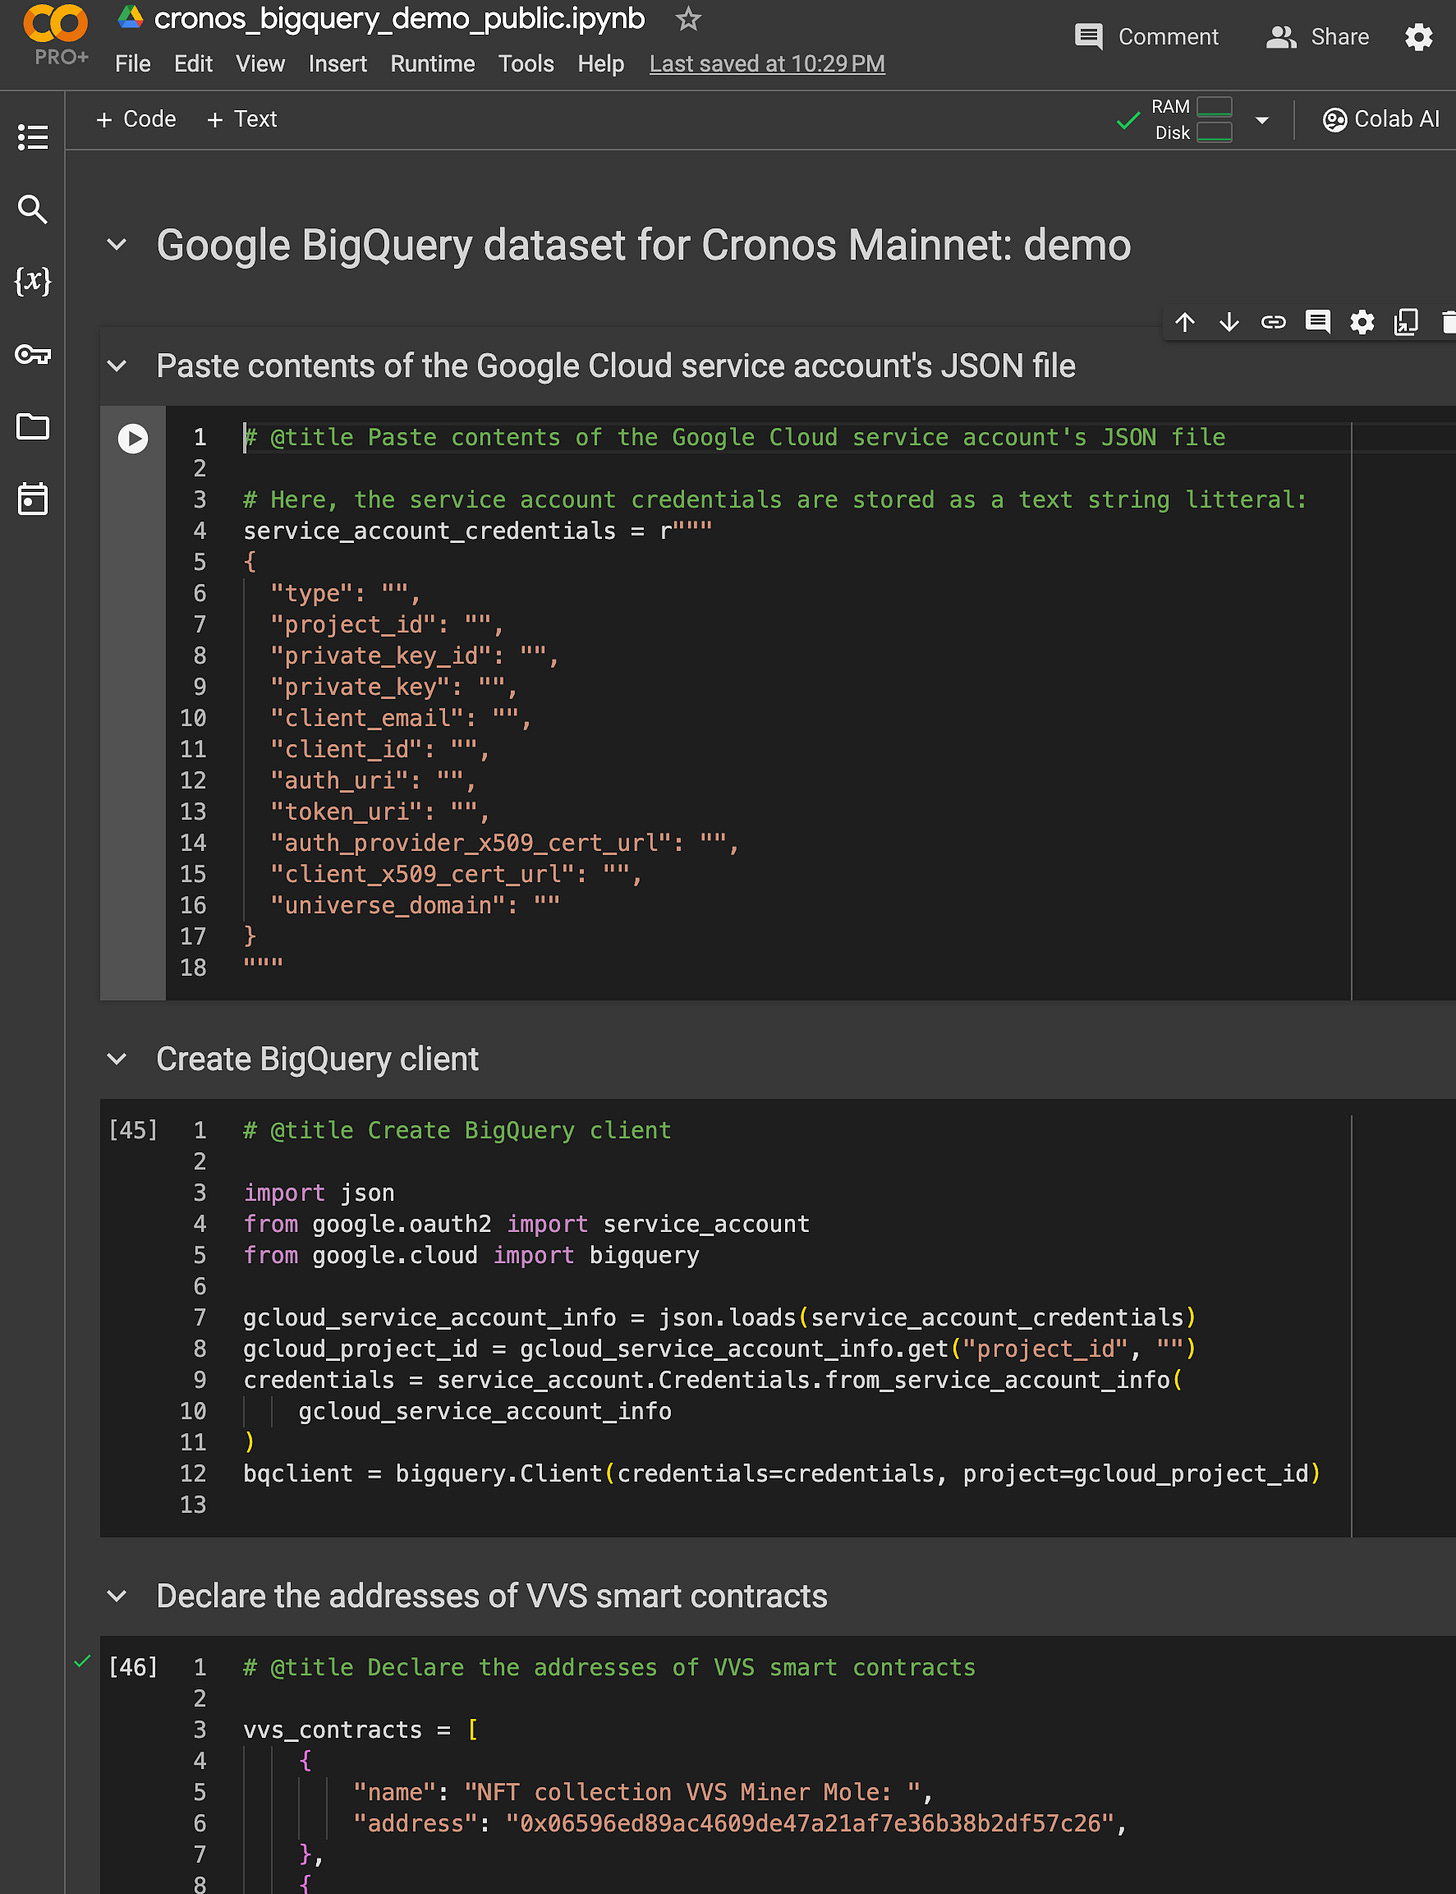1456x1894 pixels.
Task: Open the find and replace search icon
Action: (x=33, y=209)
